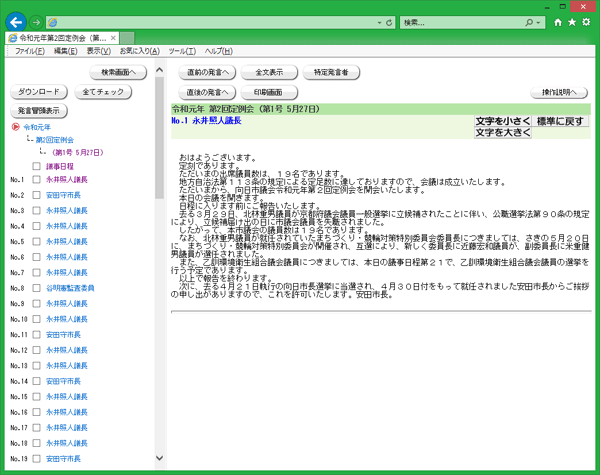Click the browser back arrow button
The image size is (600, 475).
16,23
